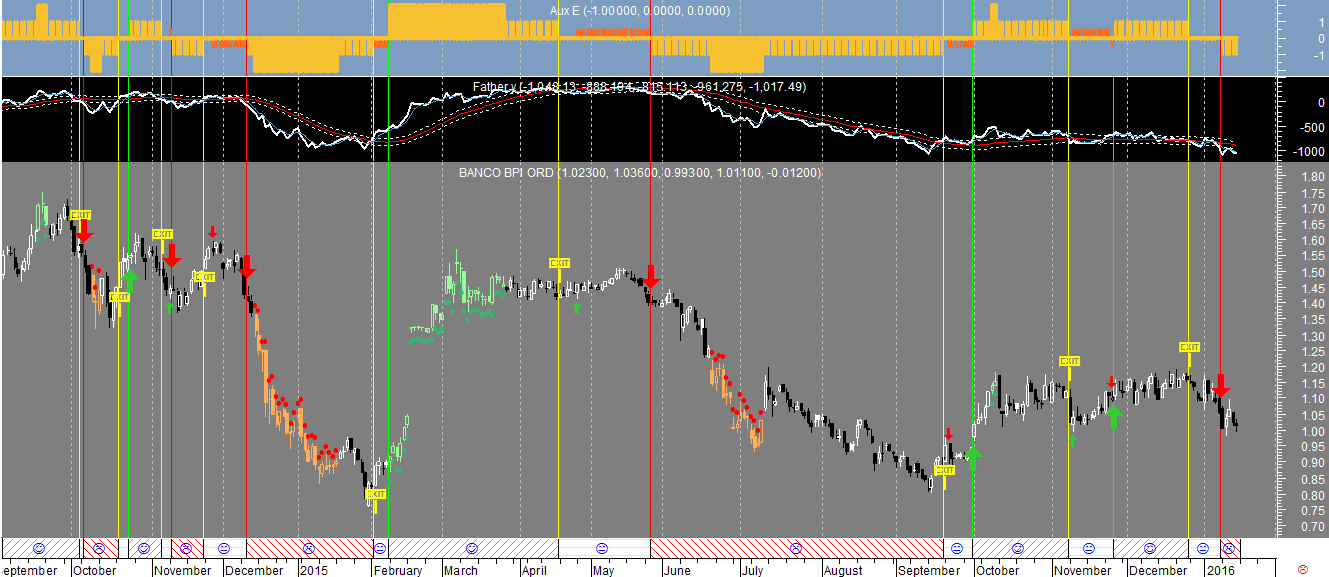Click the blue smiley above the March label
The width and height of the screenshot is (1329, 577).
[x=472, y=548]
